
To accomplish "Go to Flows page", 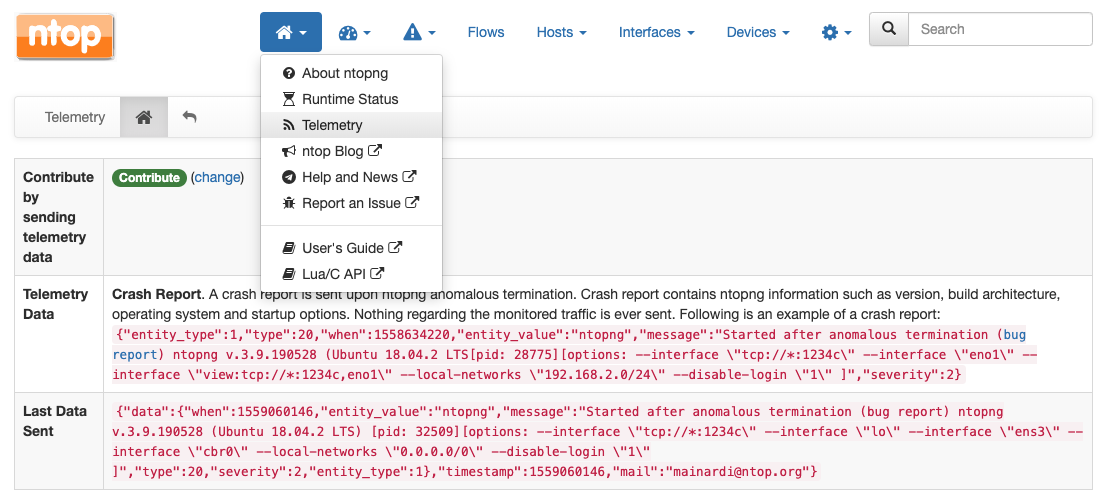I will pyautogui.click(x=486, y=32).
